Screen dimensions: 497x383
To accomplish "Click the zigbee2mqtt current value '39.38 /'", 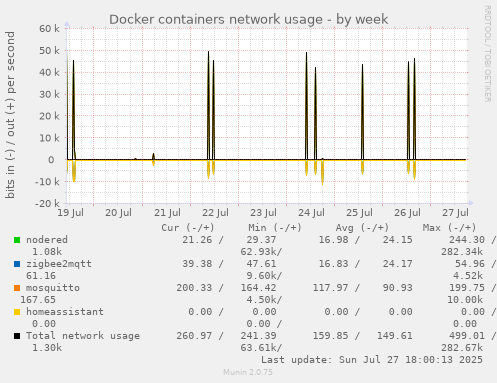I will pyautogui.click(x=203, y=264).
